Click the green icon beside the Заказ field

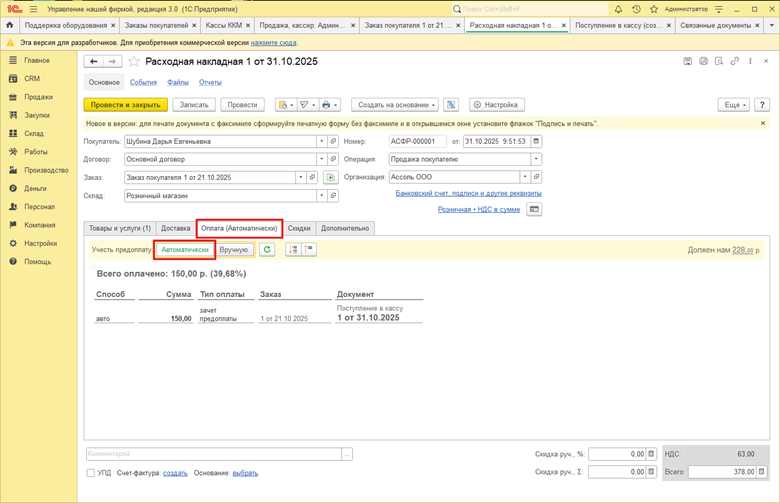[x=331, y=177]
